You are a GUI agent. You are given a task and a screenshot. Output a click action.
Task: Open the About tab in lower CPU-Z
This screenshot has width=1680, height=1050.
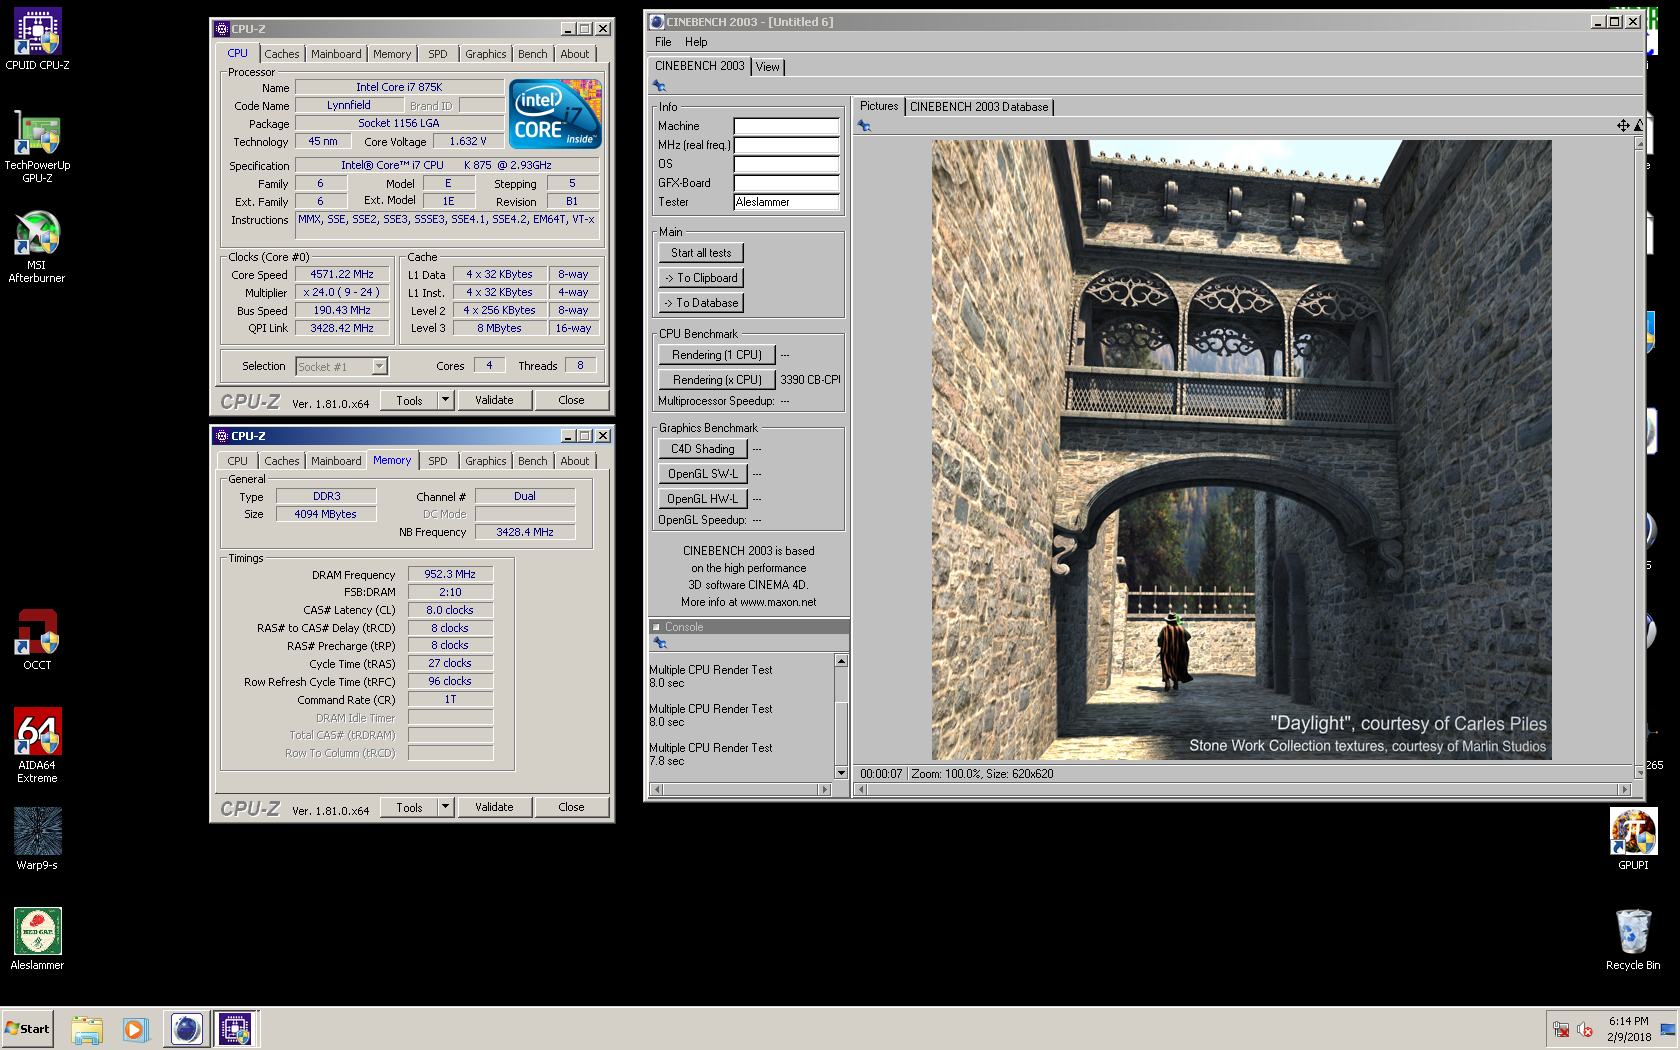tap(575, 461)
